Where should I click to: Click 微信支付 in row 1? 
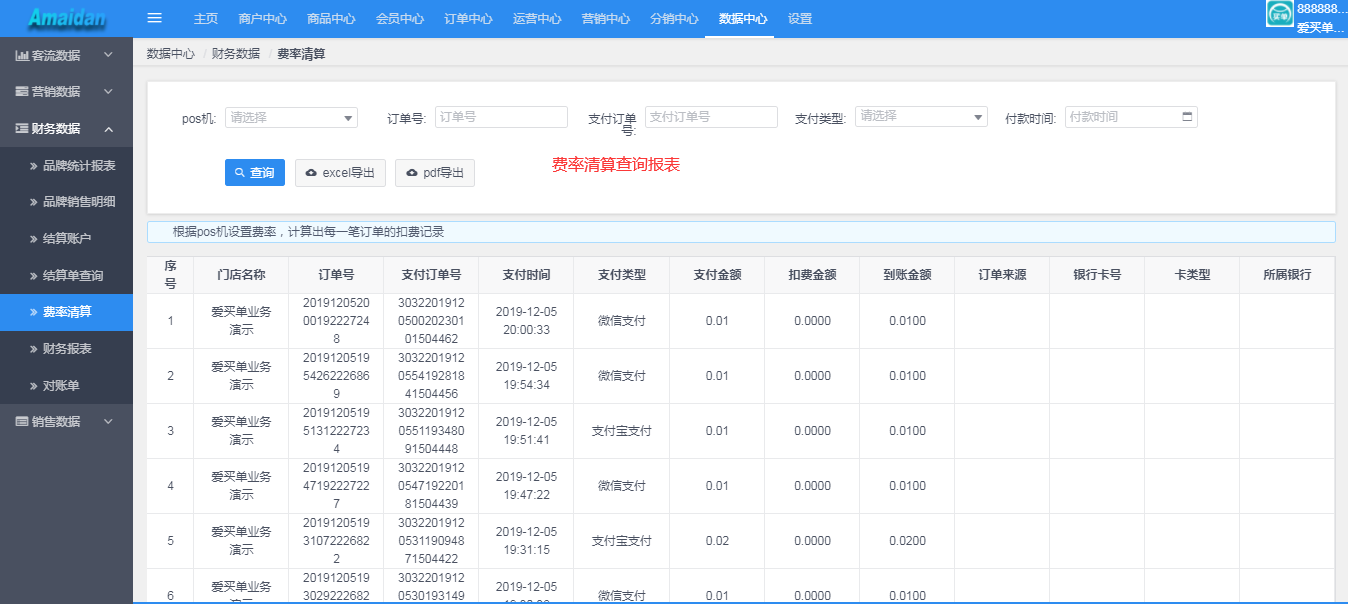click(622, 321)
